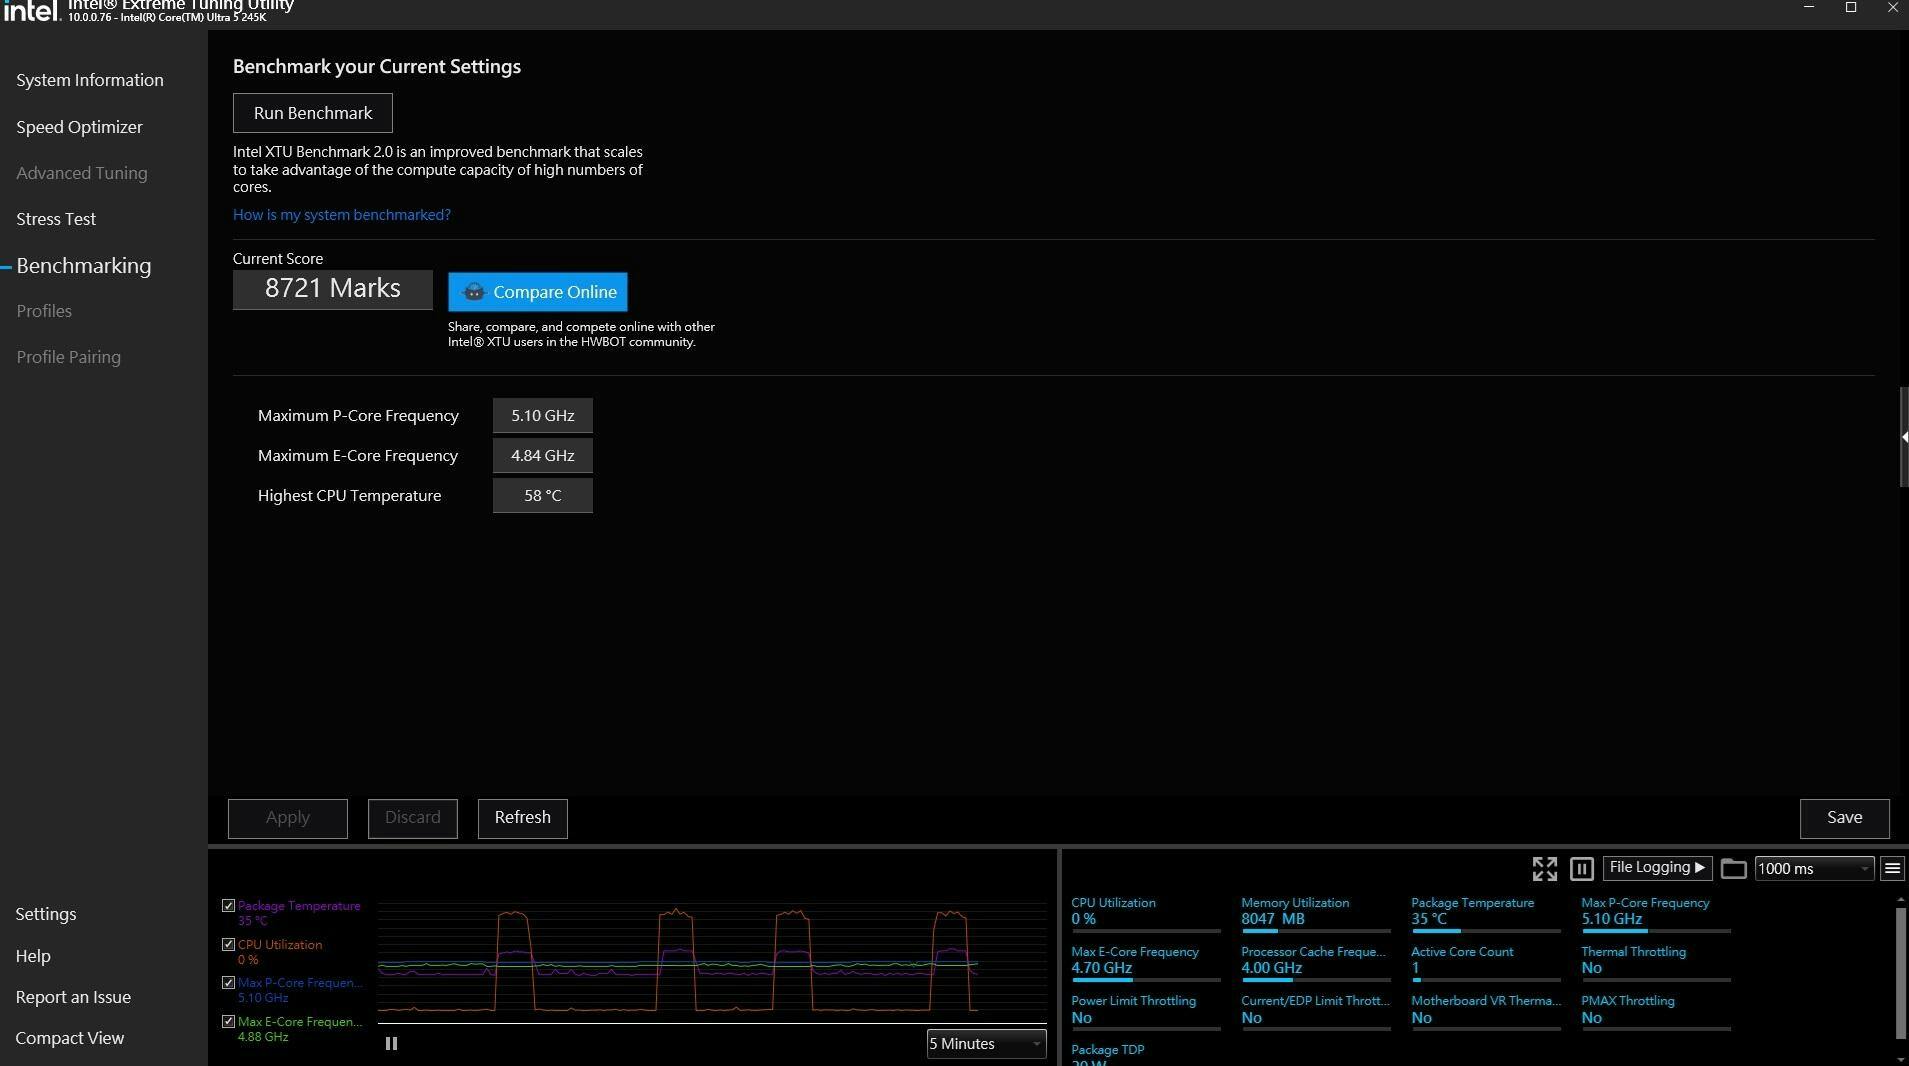
Task: Open Settings from sidebar
Action: click(46, 914)
